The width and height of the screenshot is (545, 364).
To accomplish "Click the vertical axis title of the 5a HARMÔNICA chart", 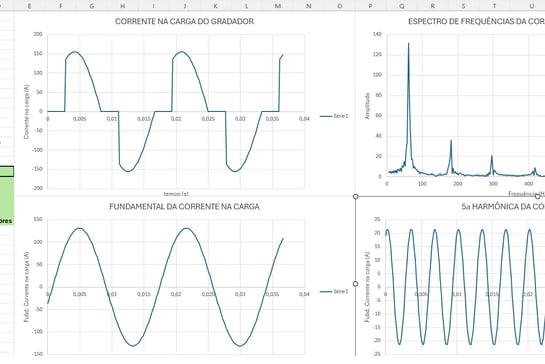I will (x=367, y=287).
